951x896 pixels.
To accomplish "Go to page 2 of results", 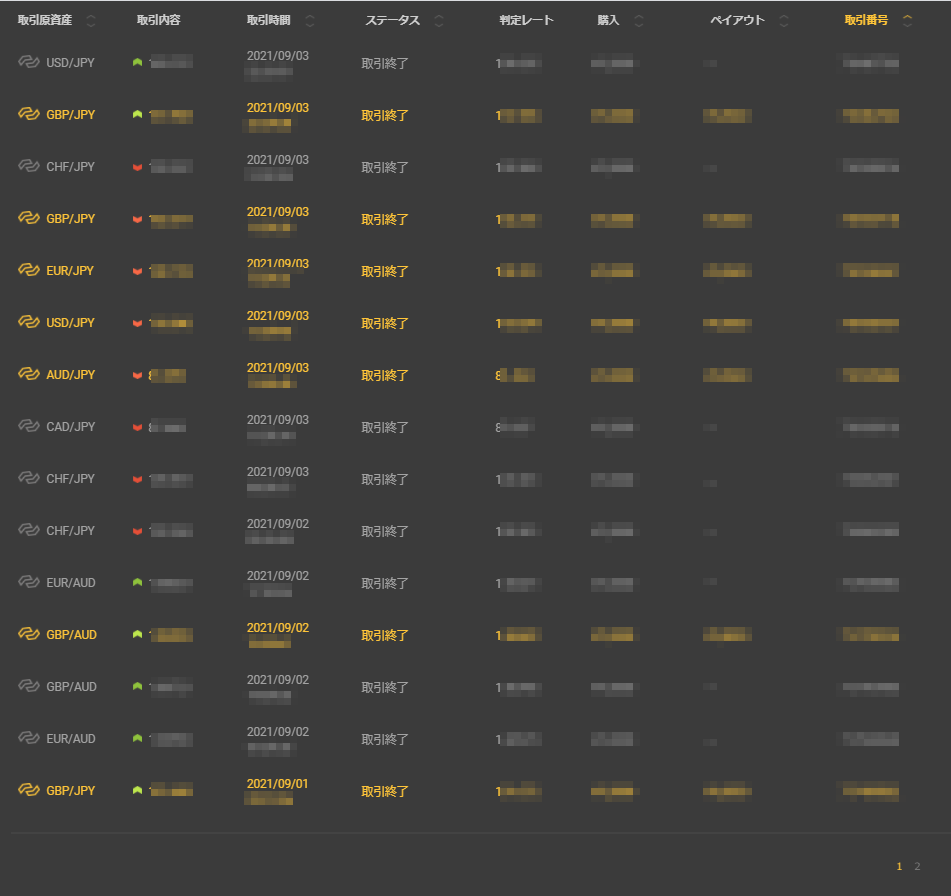I will click(x=917, y=866).
